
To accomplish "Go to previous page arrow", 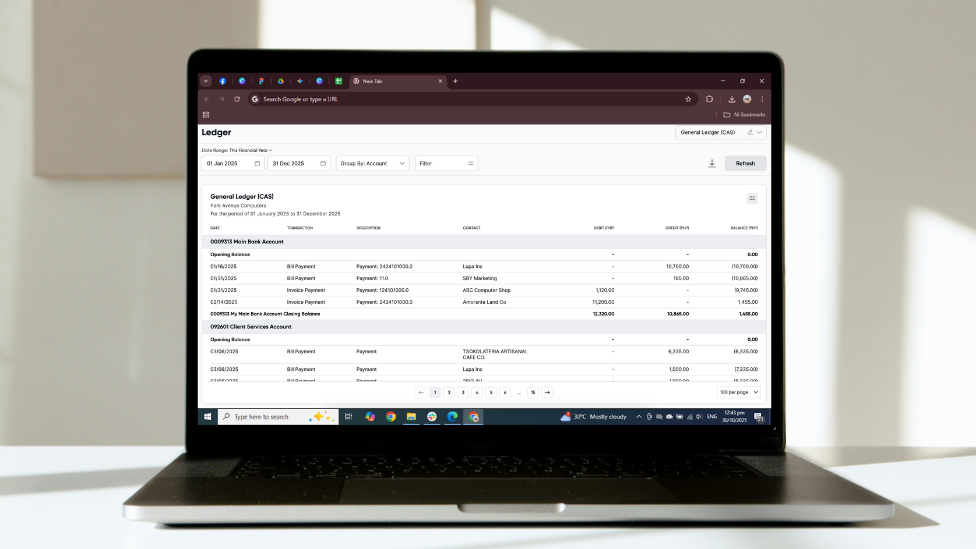I will [421, 392].
